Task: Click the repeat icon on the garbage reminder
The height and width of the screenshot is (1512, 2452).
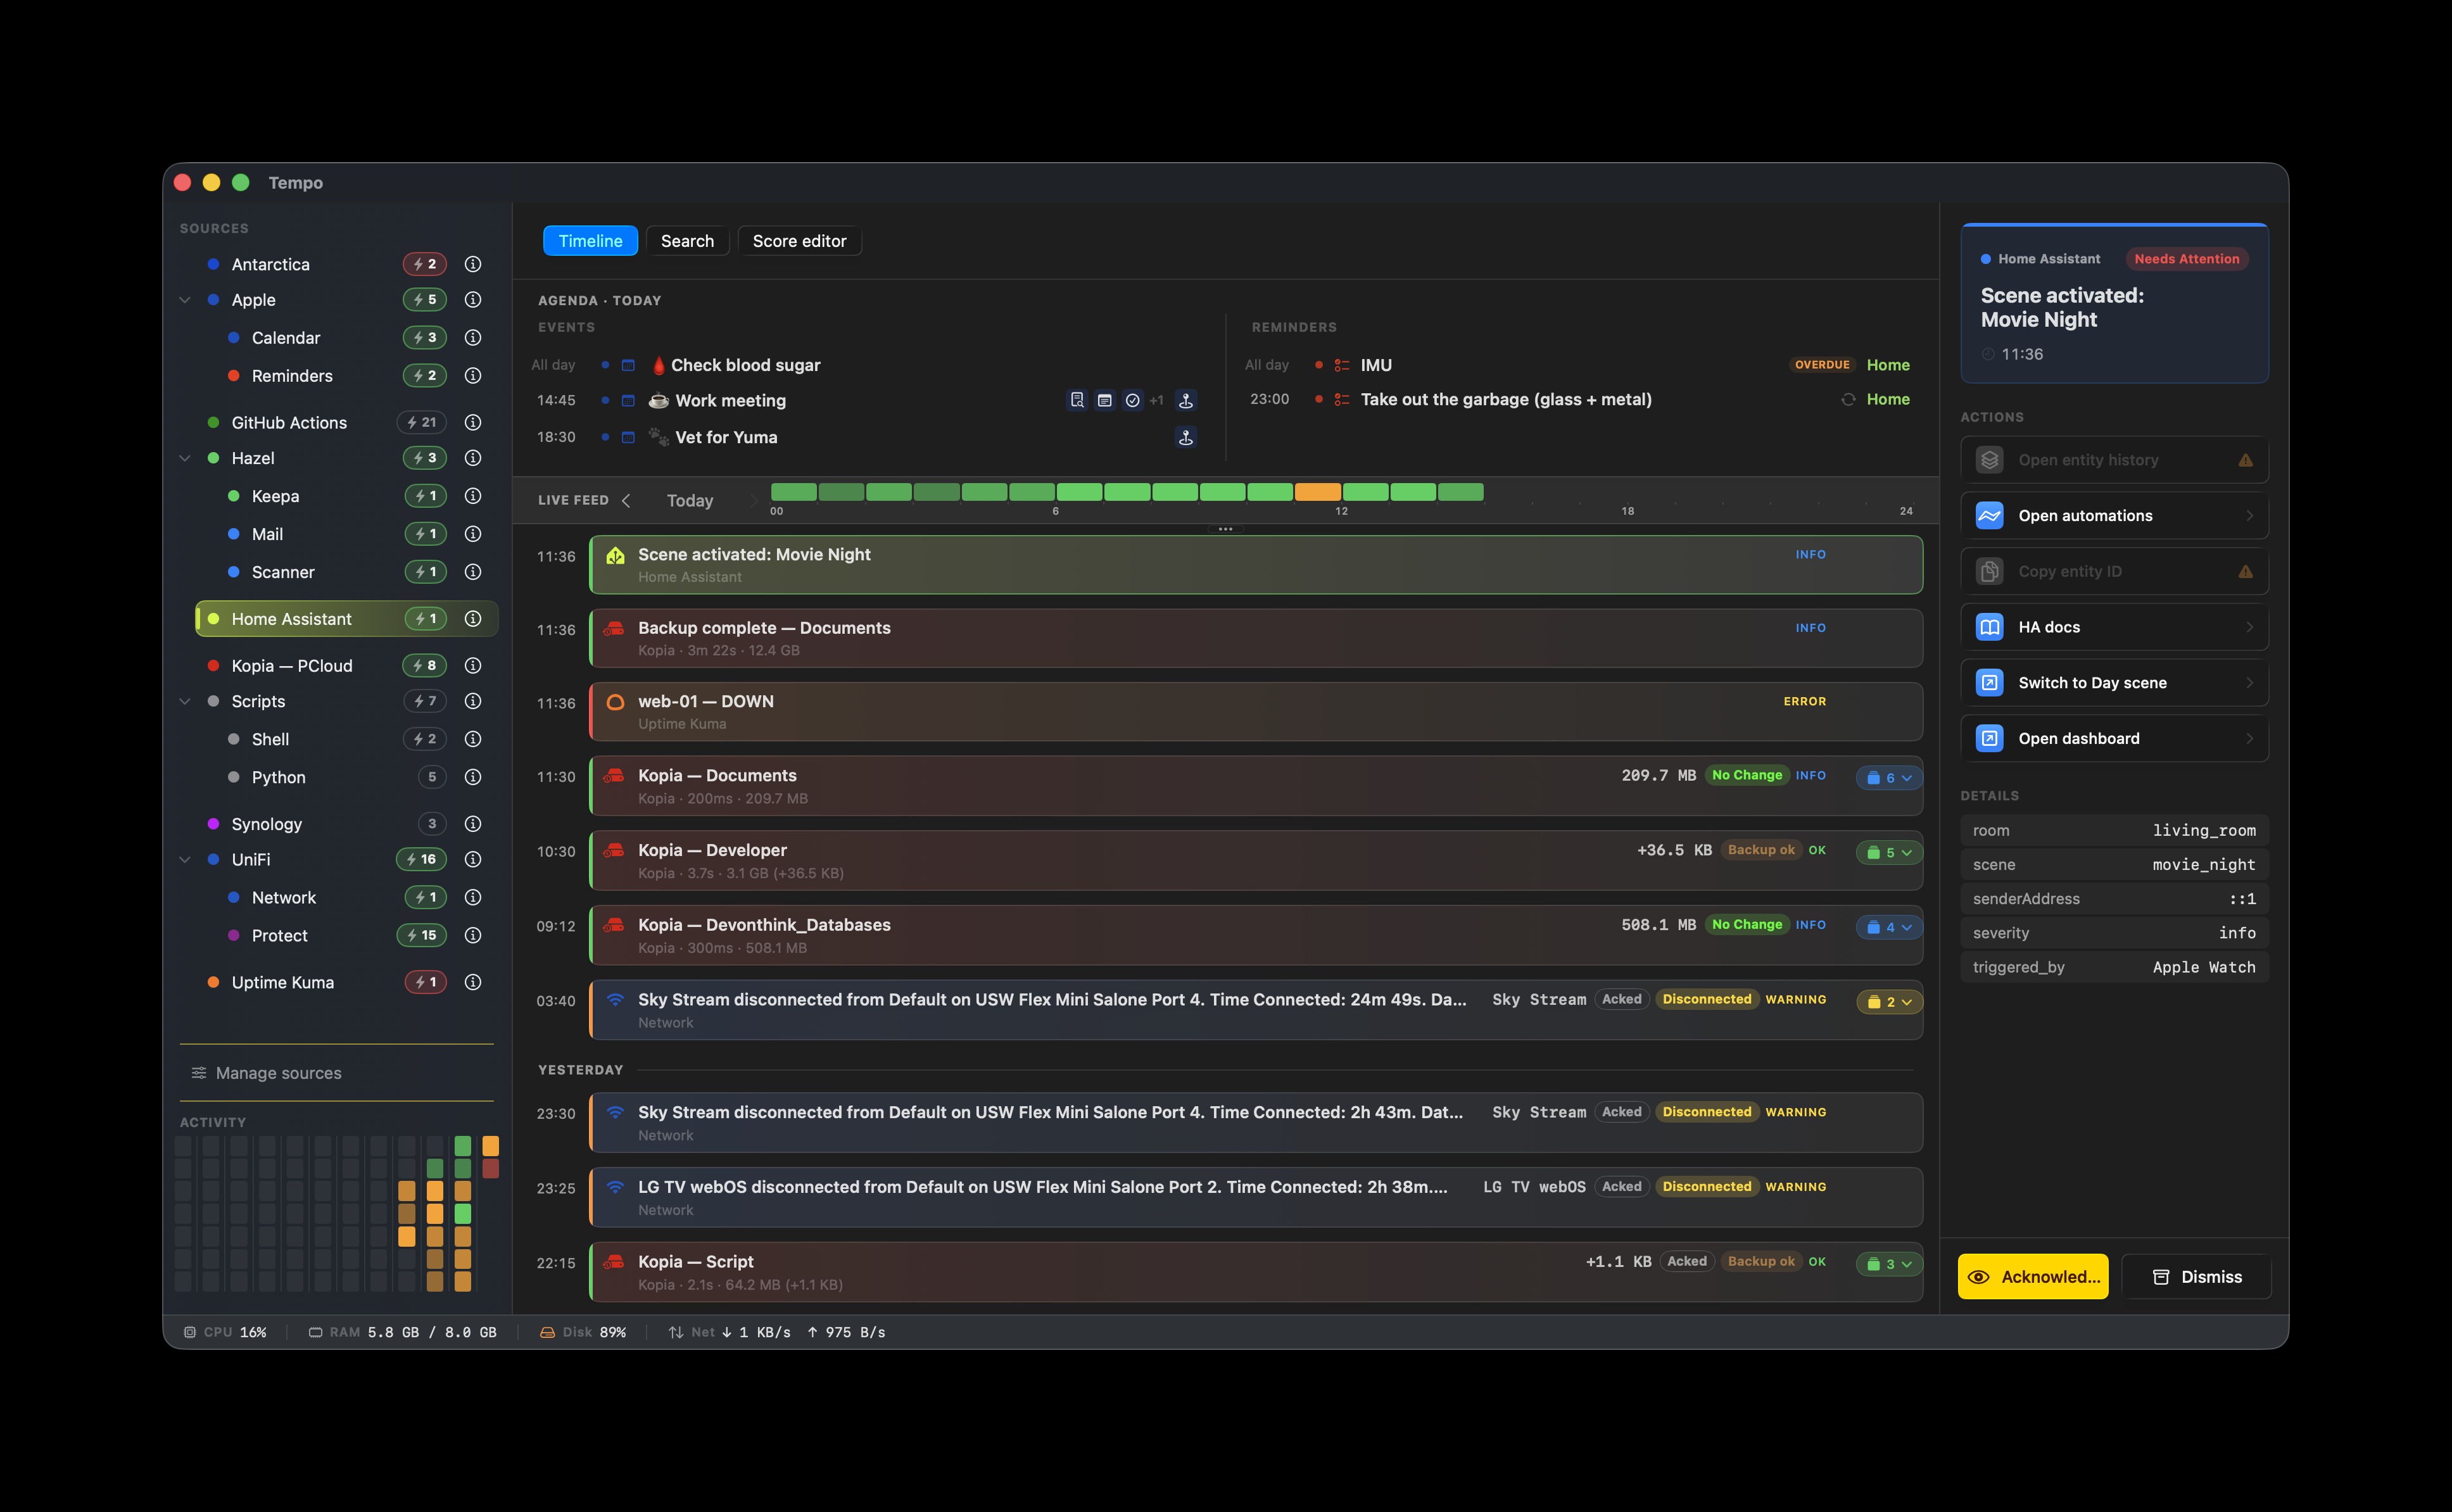Action: pyautogui.click(x=1848, y=399)
